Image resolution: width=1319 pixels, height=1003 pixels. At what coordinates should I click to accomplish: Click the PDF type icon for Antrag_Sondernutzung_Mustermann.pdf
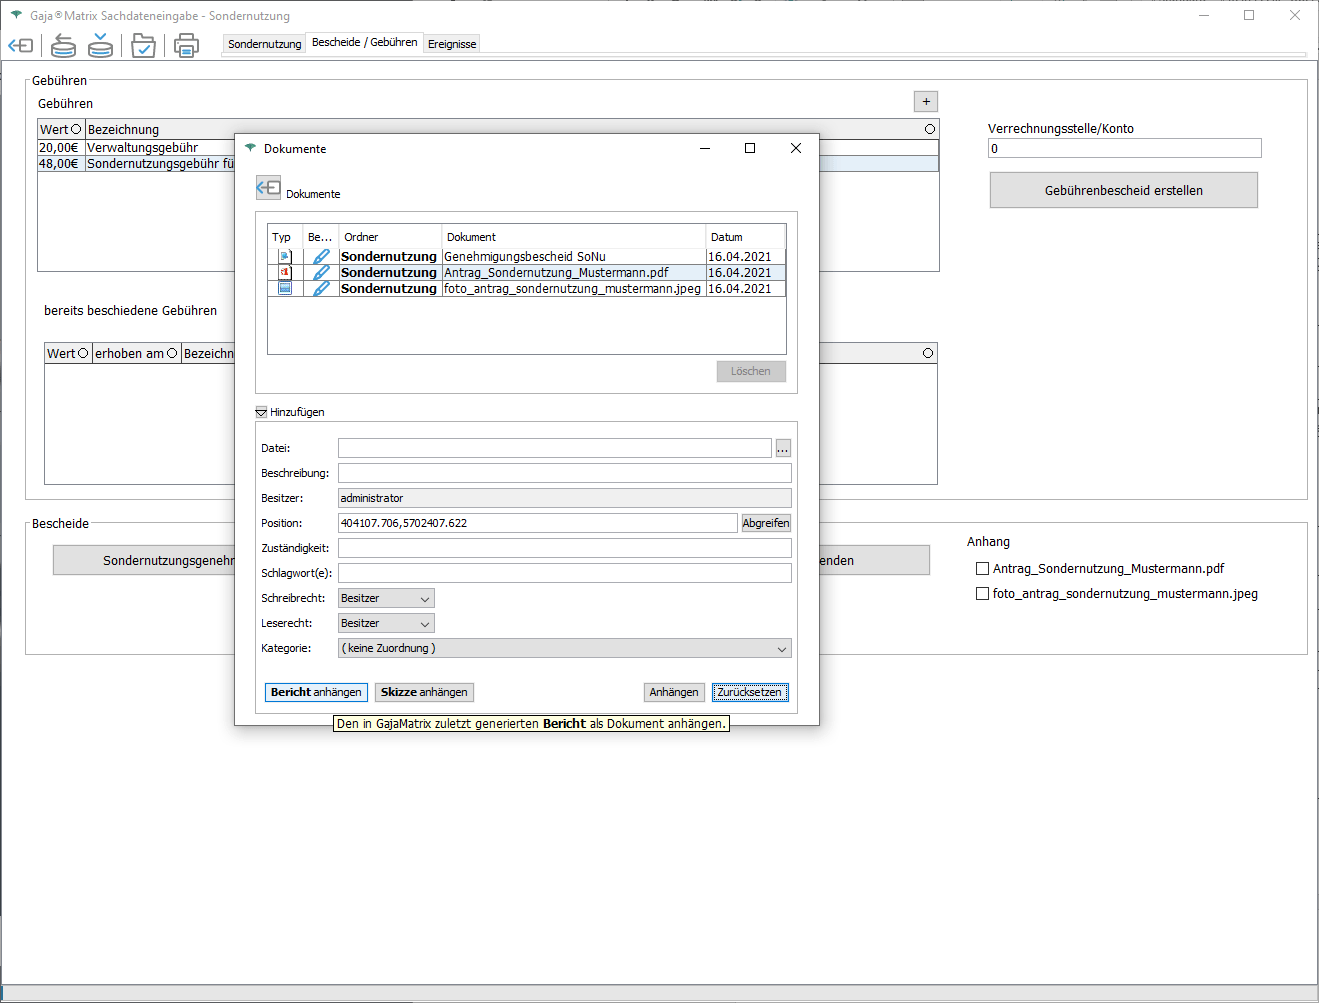285,273
